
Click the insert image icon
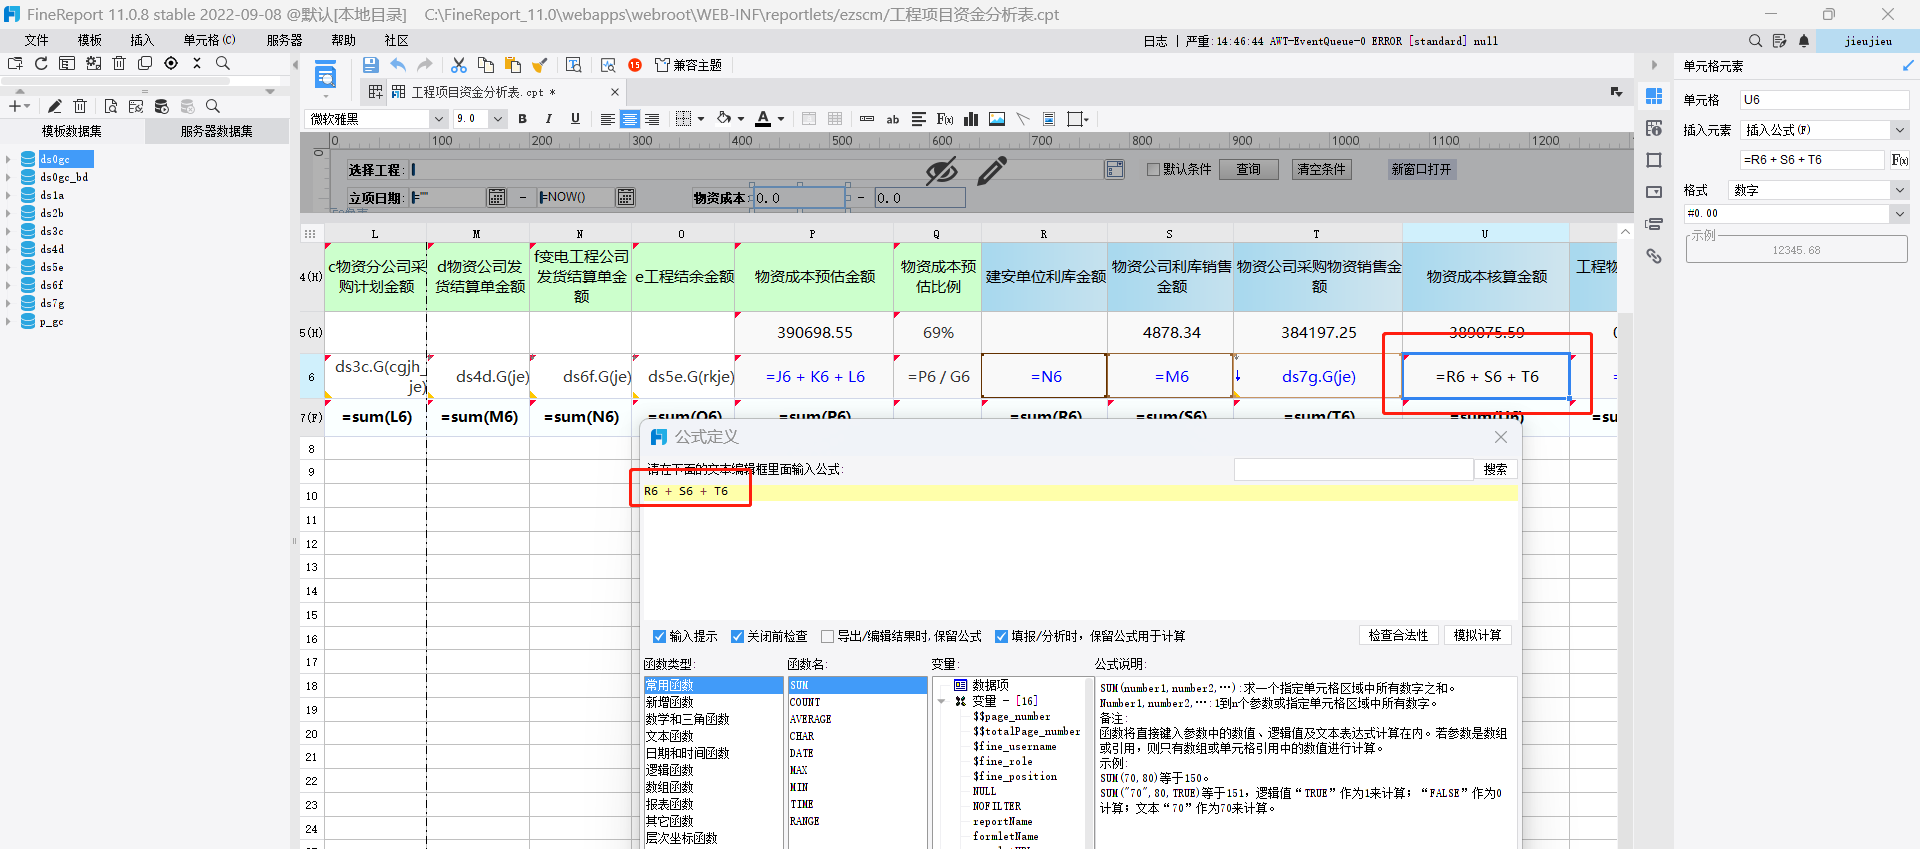tap(997, 119)
